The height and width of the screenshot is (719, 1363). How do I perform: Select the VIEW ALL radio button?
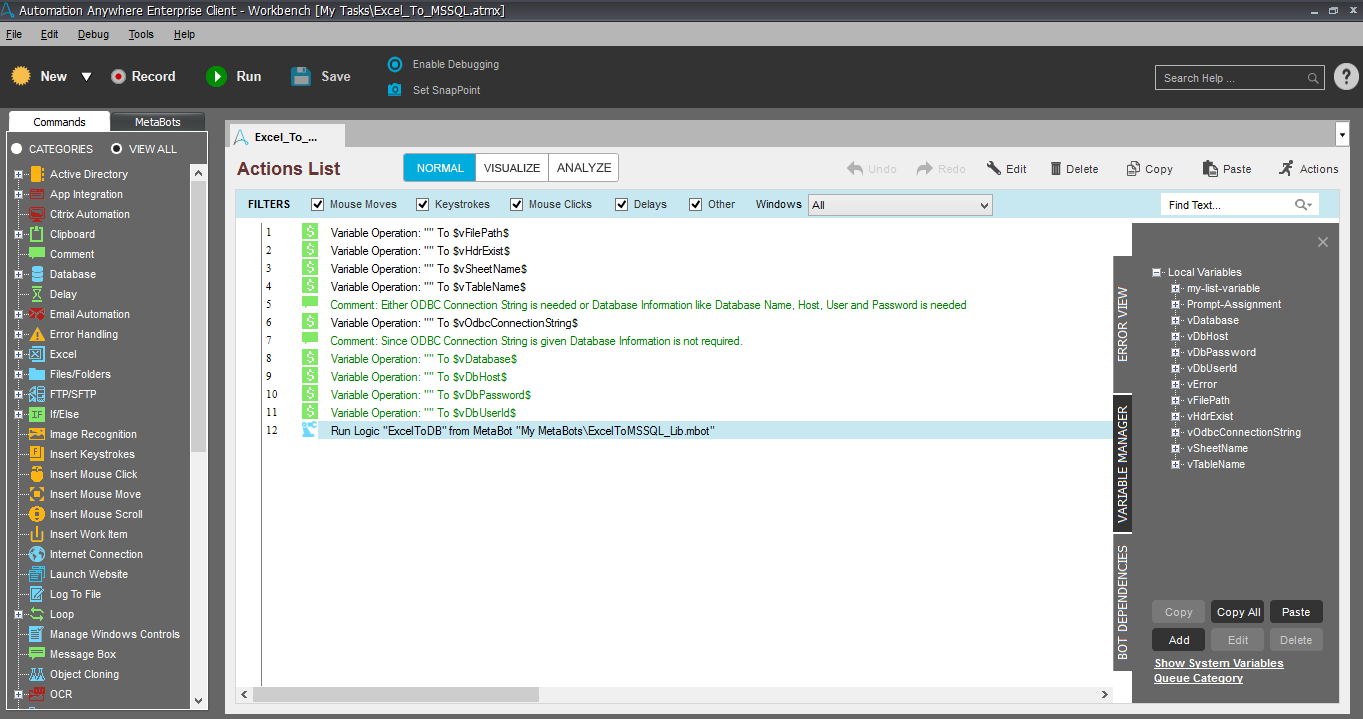coord(116,149)
